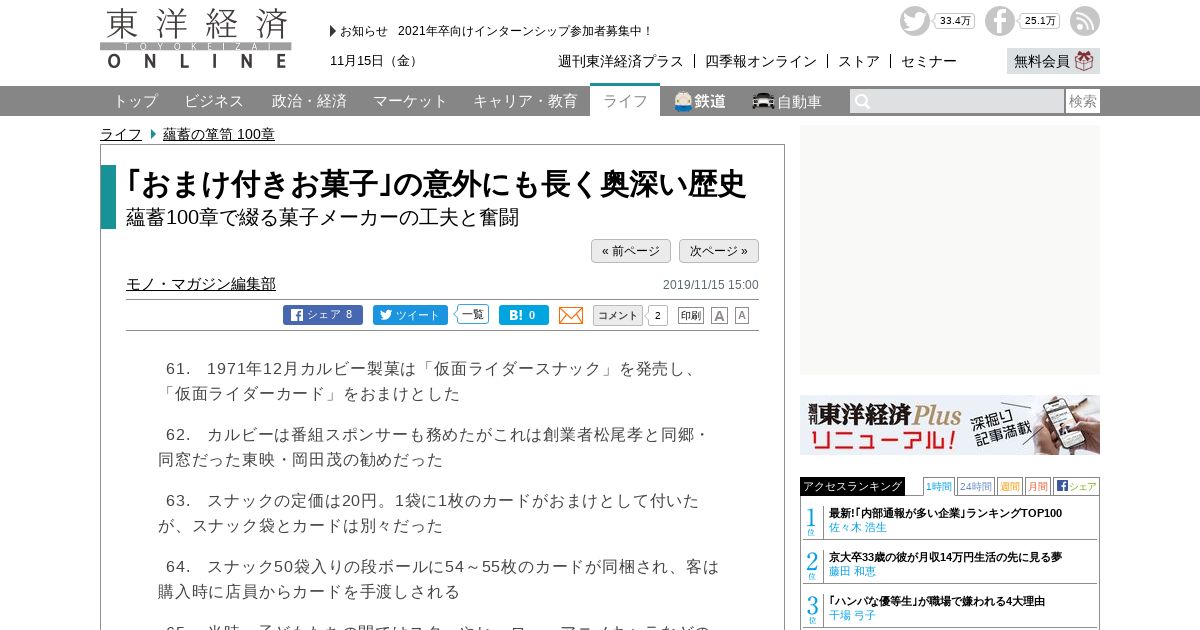The image size is (1200, 630).
Task: Open the トップ navigation tab
Action: click(135, 101)
